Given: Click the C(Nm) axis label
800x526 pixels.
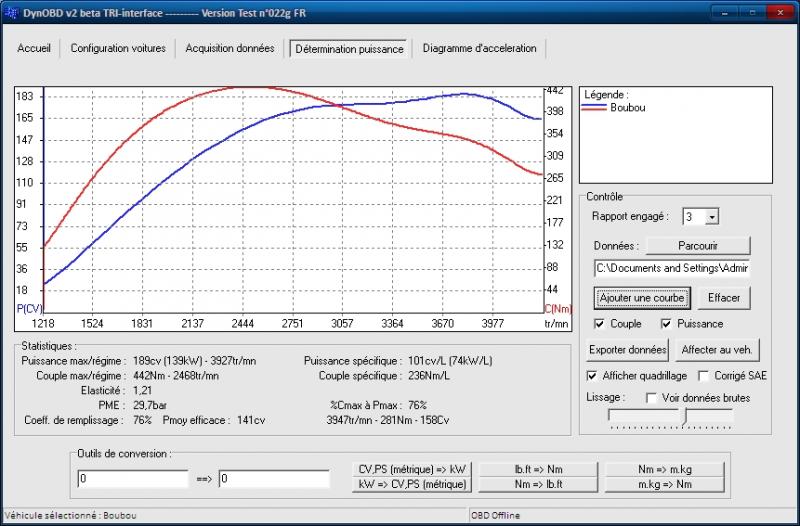Looking at the screenshot, I should pos(558,309).
